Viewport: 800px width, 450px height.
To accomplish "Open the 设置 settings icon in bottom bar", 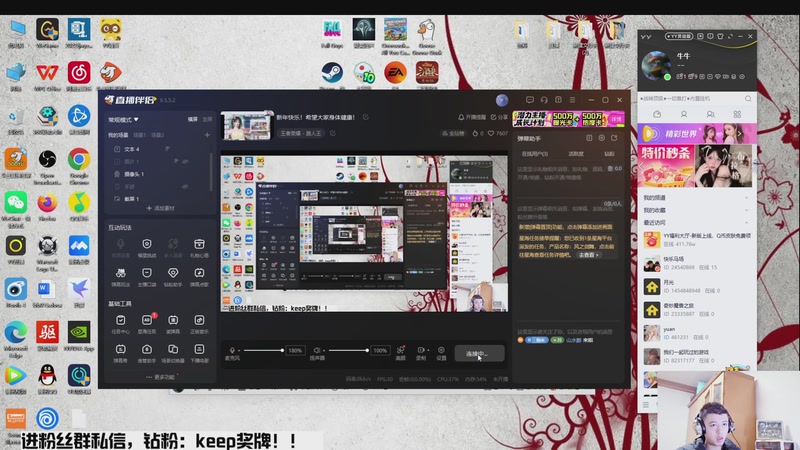I will click(441, 352).
